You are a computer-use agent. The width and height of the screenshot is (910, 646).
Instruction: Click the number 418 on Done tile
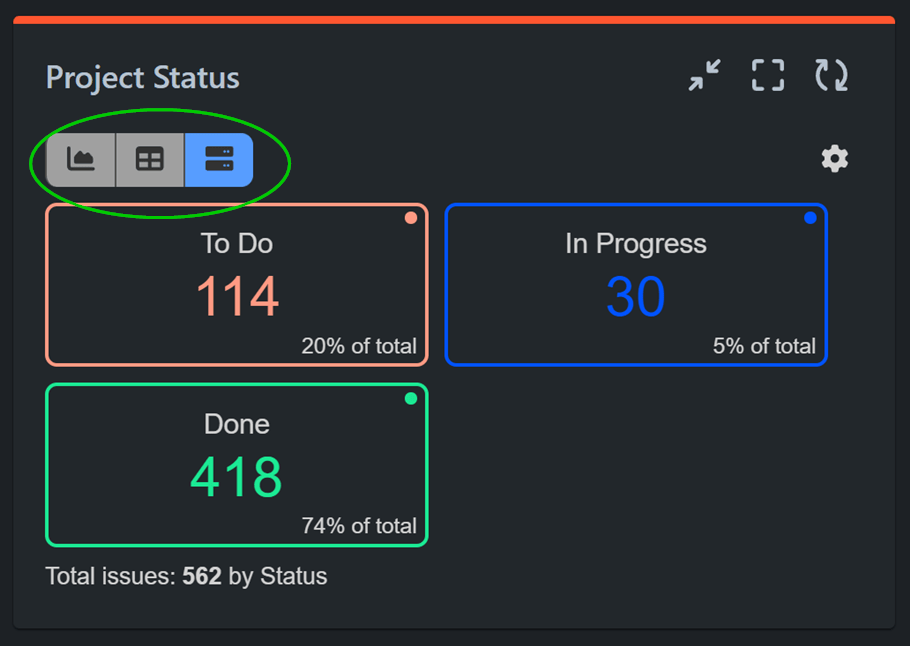pos(236,477)
